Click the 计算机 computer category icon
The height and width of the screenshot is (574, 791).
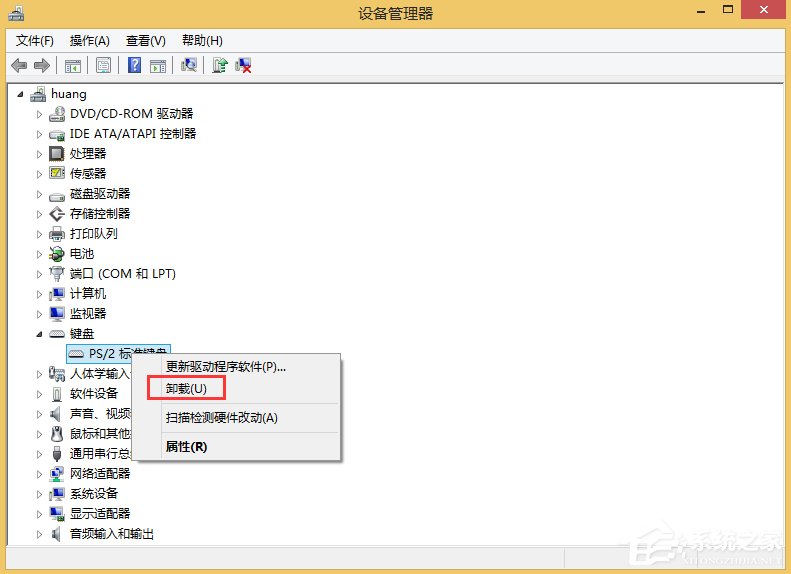57,294
